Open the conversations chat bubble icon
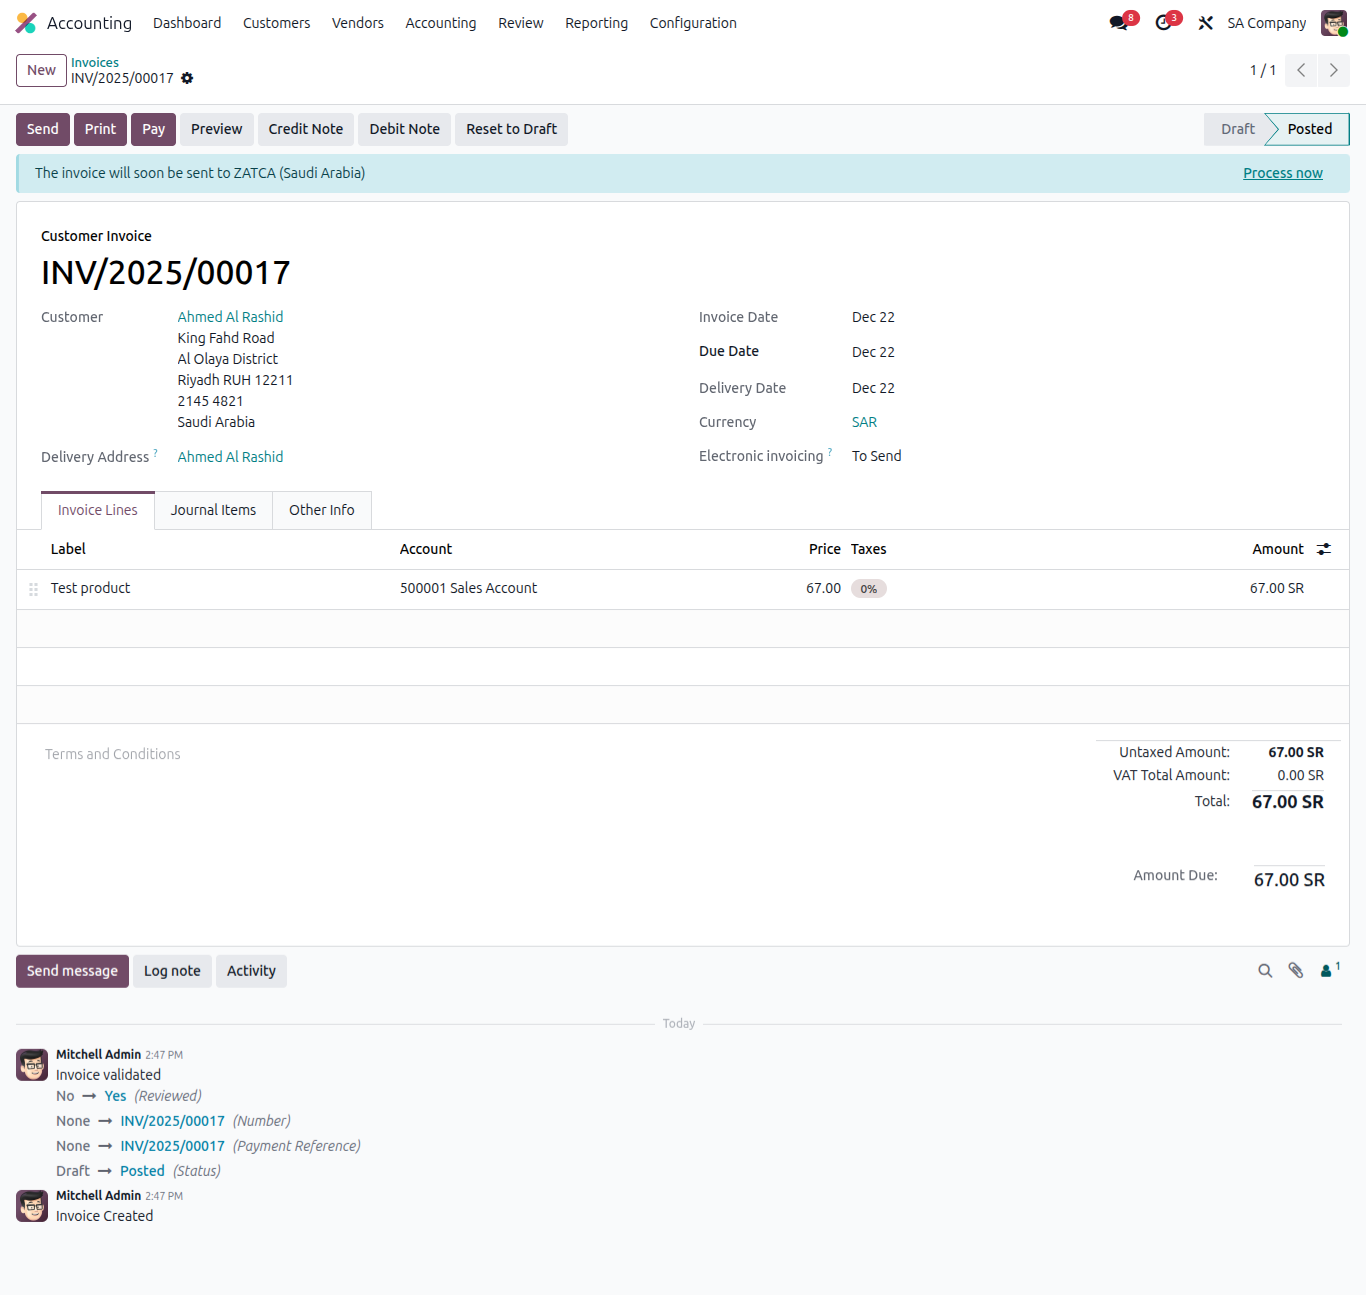This screenshot has height=1295, width=1366. (1119, 23)
